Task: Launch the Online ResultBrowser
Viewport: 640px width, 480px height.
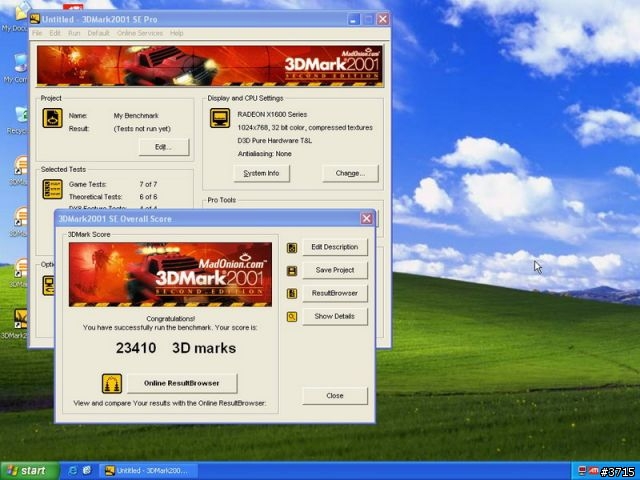Action: pos(182,383)
